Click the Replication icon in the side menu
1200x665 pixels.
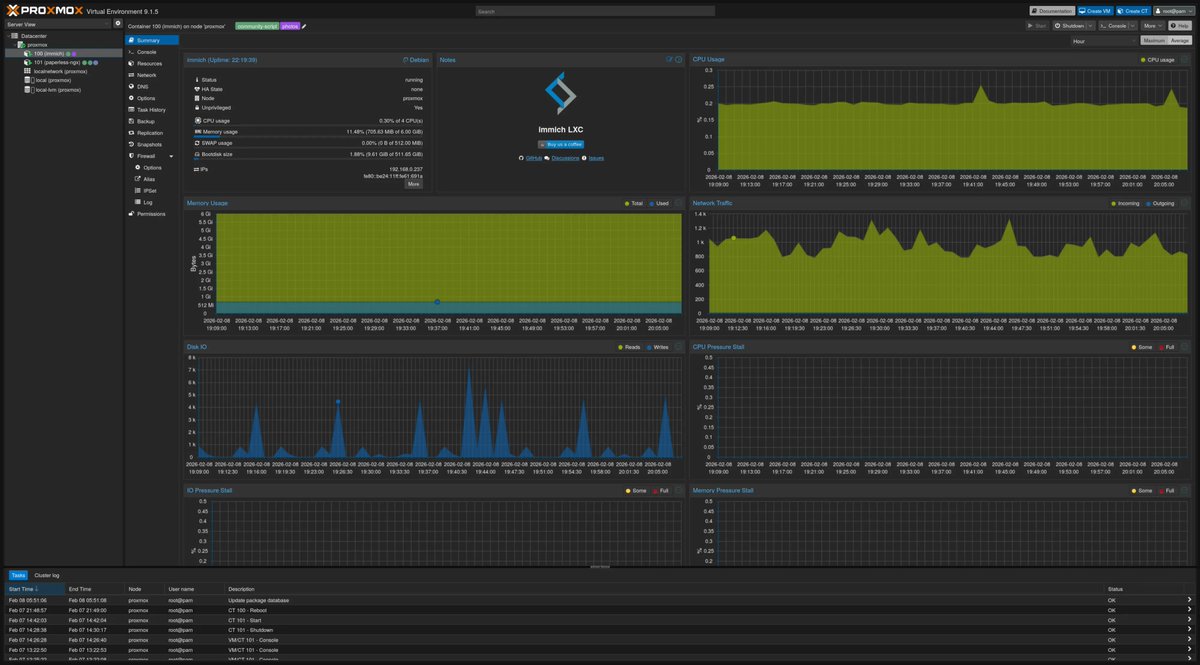coord(130,133)
